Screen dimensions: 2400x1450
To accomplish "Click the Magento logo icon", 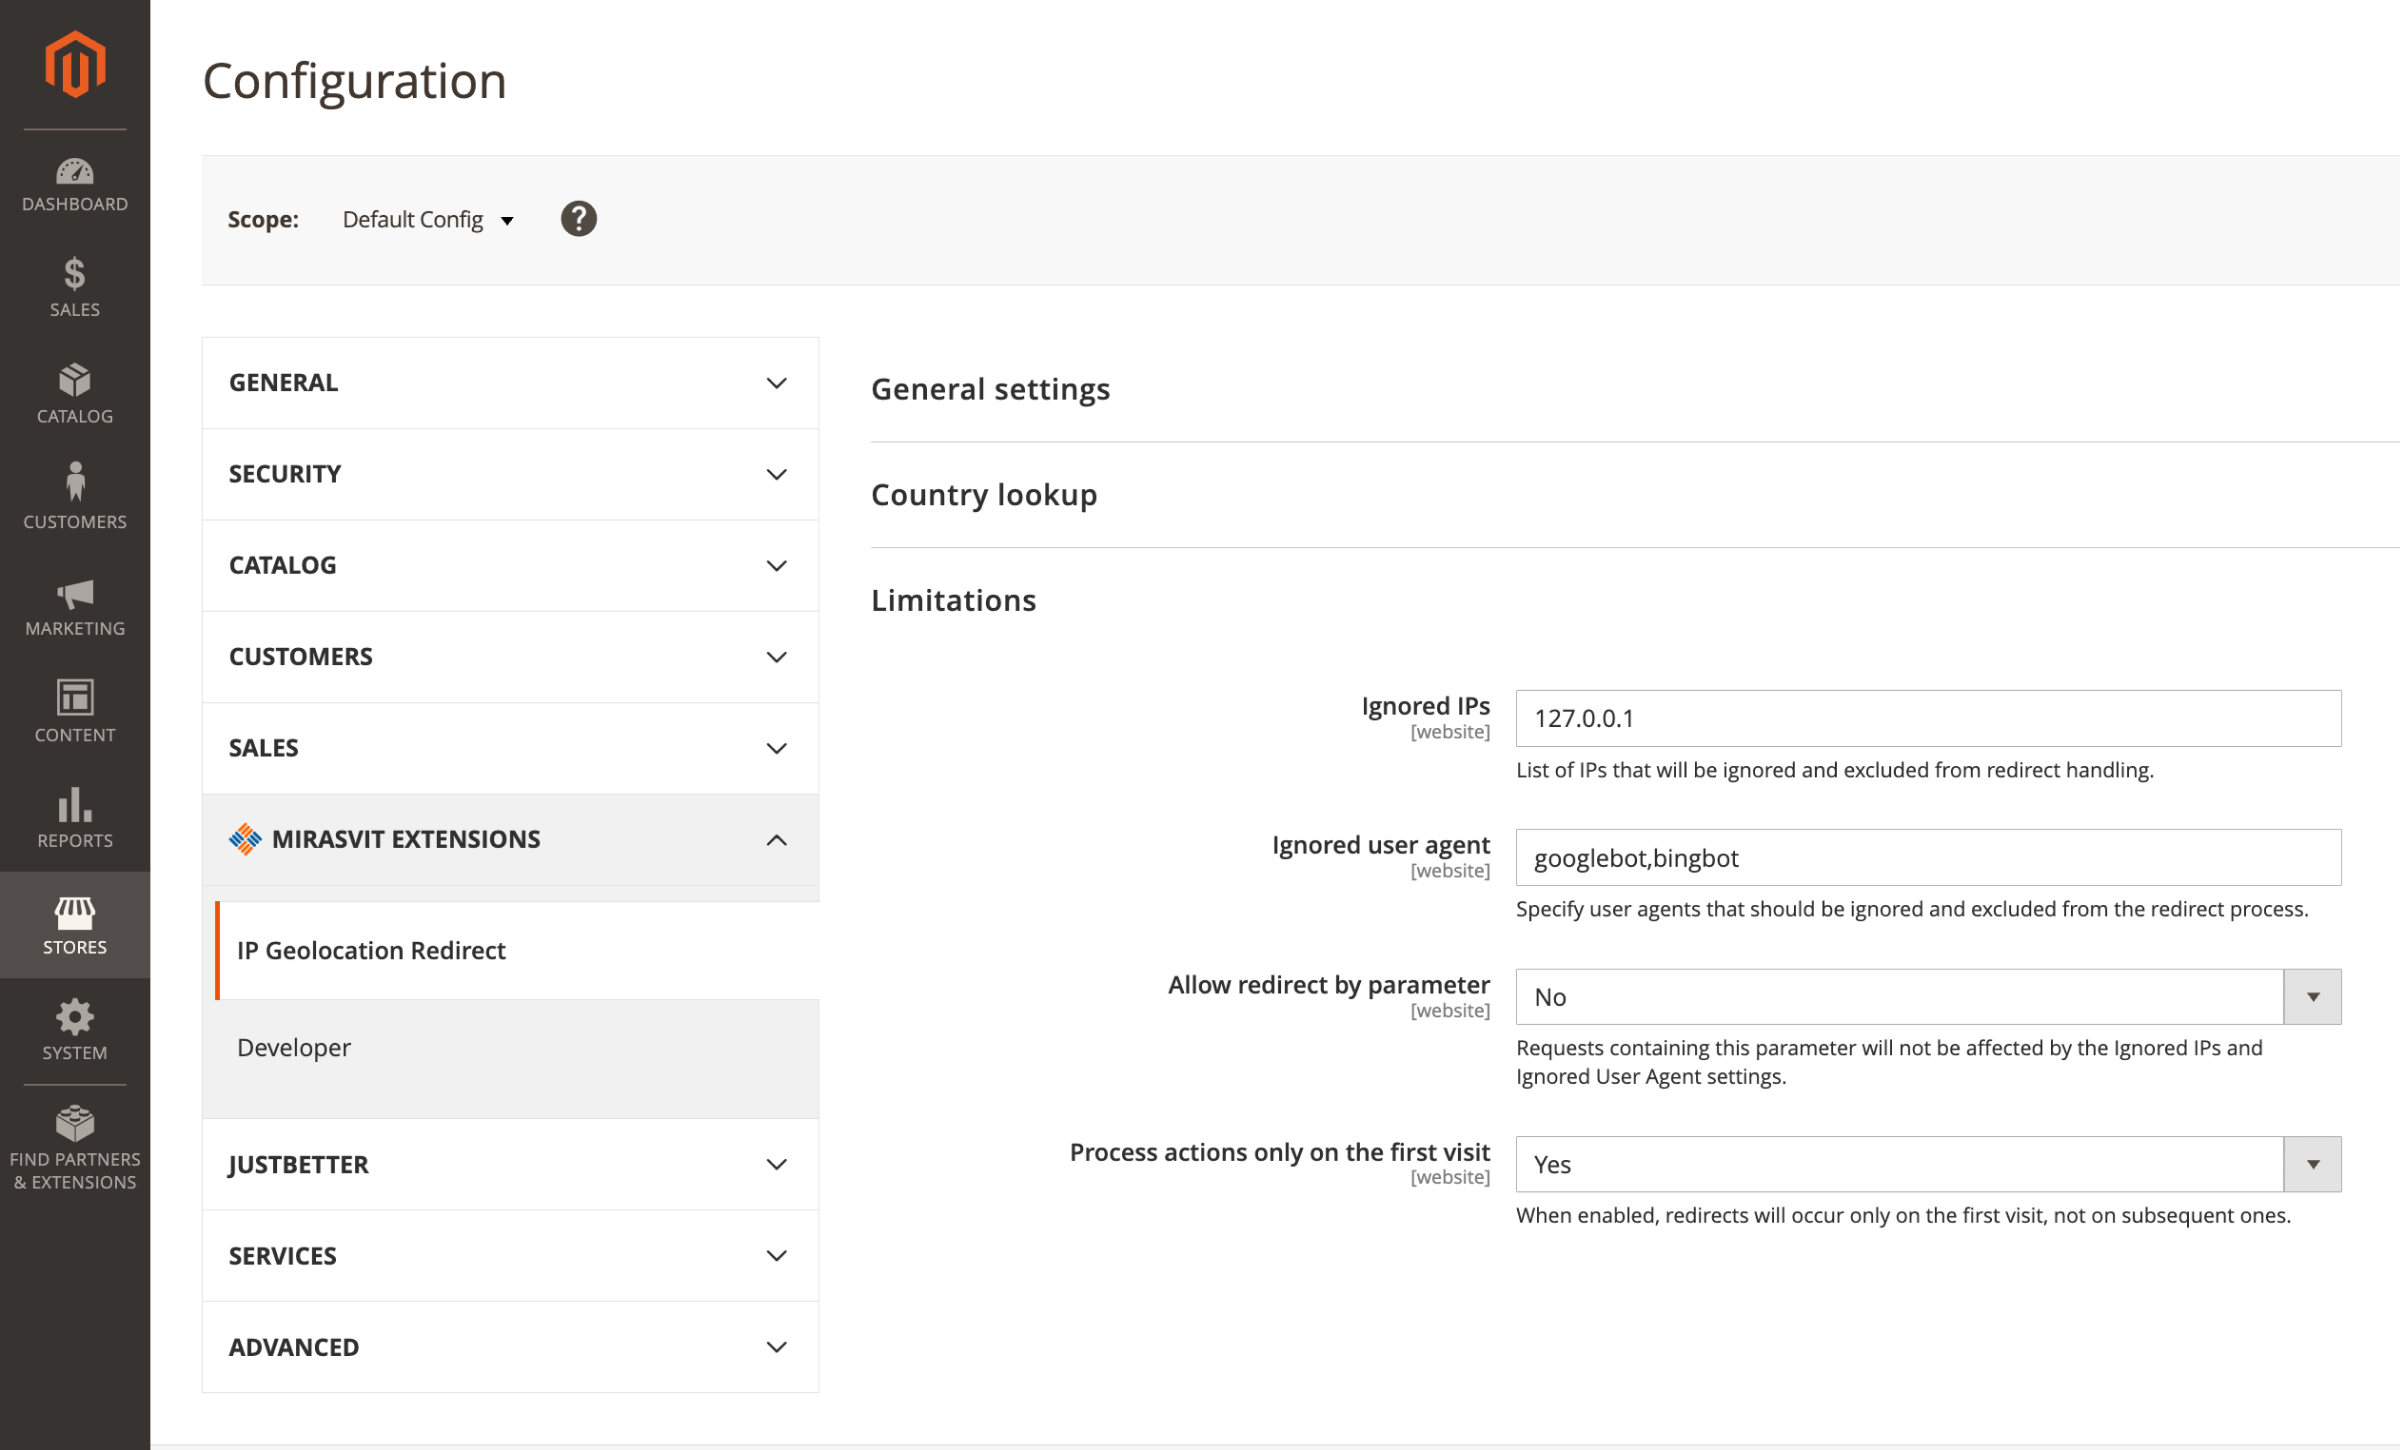I will pyautogui.click(x=75, y=64).
